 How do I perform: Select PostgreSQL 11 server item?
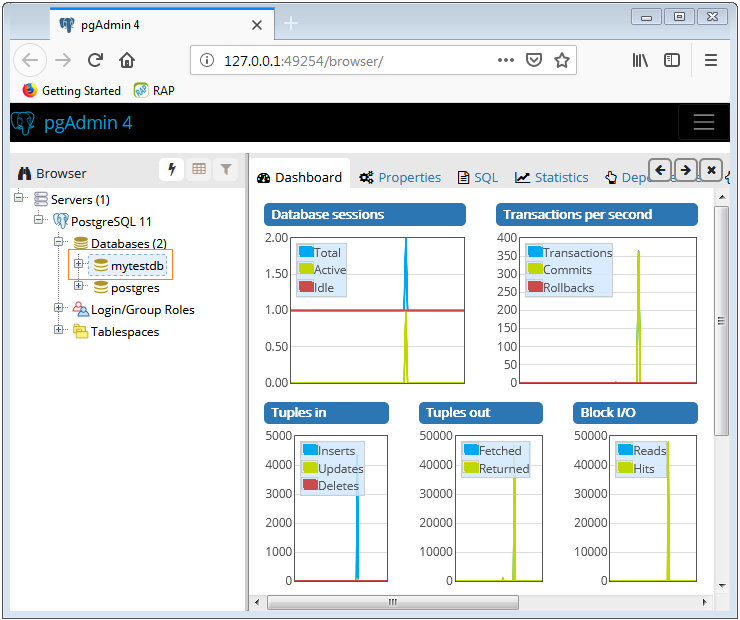pyautogui.click(x=102, y=221)
